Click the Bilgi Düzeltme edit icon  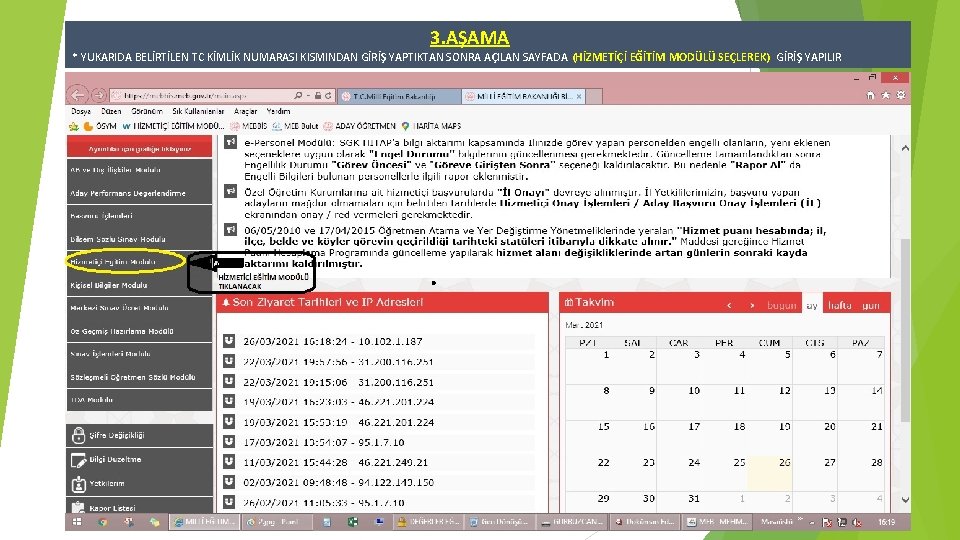click(x=78, y=459)
